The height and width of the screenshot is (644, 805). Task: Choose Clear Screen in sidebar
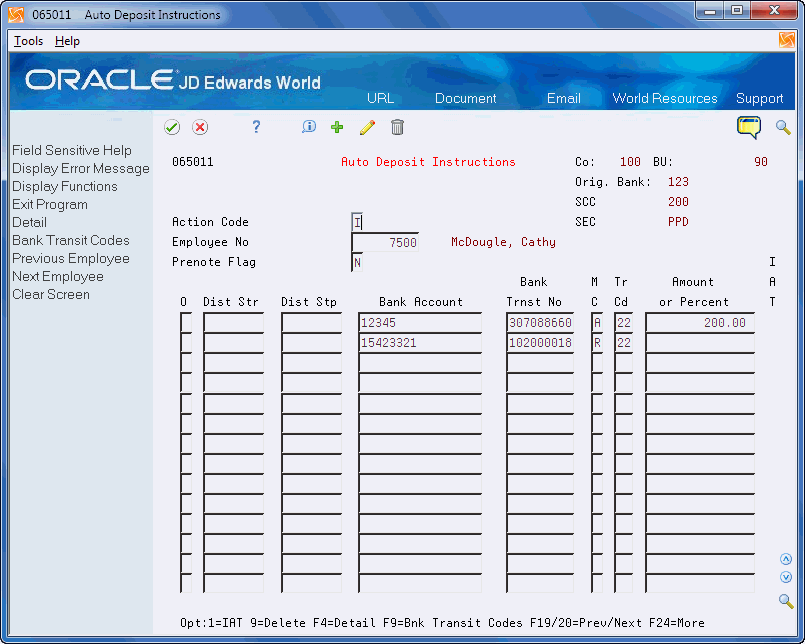click(x=51, y=294)
